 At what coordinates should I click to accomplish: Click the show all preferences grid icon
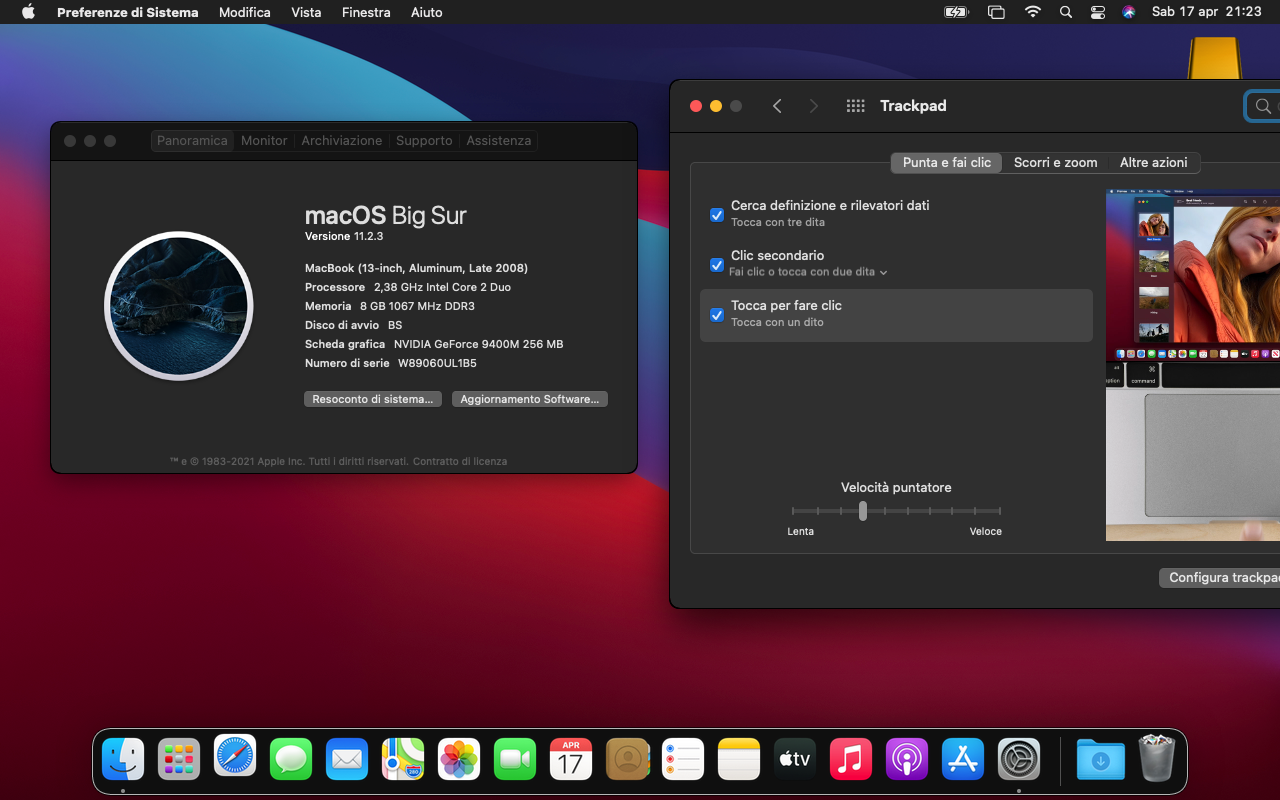pos(855,105)
